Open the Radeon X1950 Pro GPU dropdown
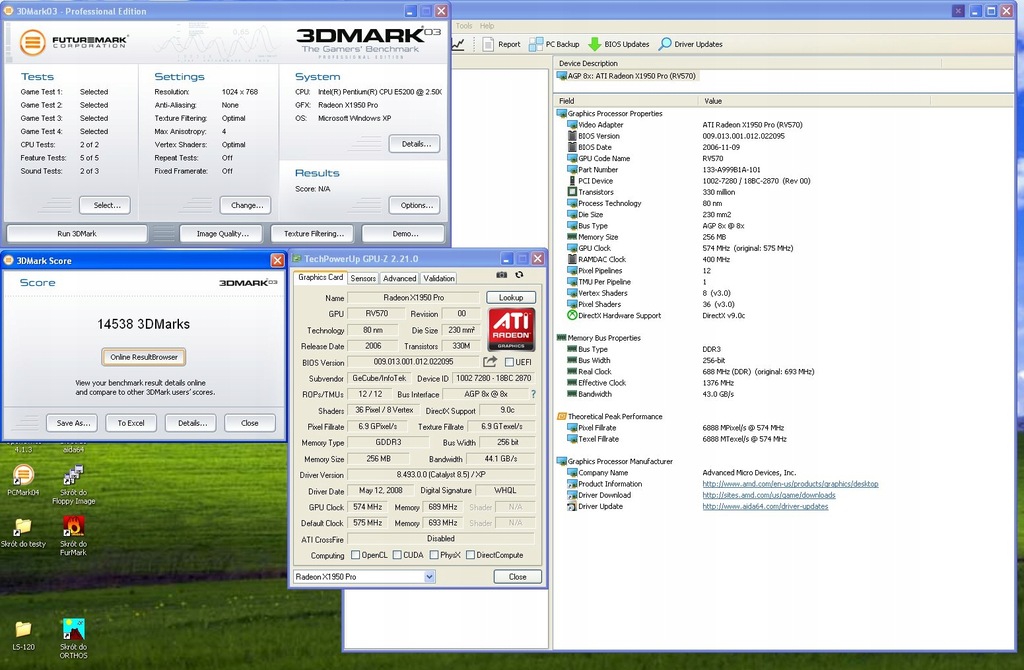The image size is (1024, 670). tap(429, 577)
